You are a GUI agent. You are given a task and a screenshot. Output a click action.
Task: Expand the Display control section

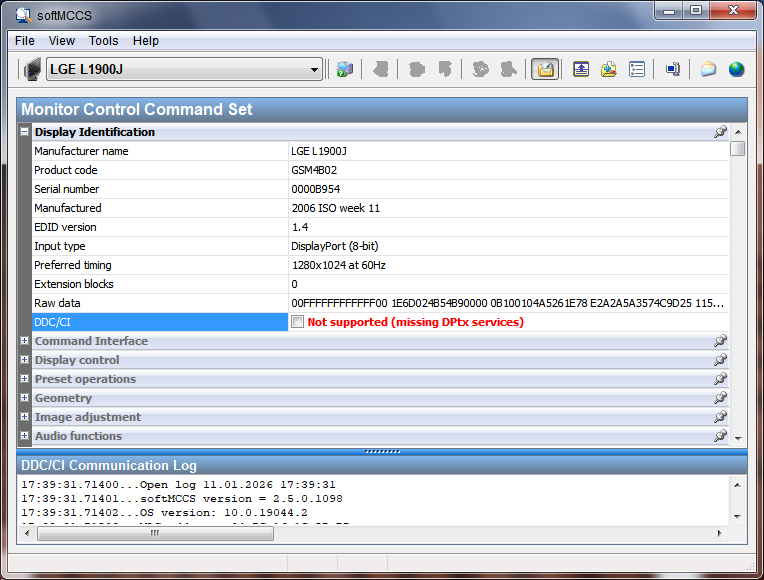pyautogui.click(x=24, y=360)
